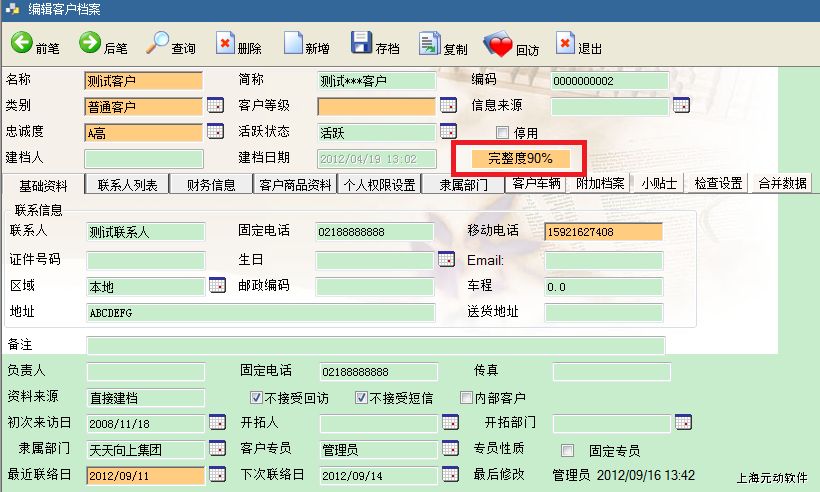The height and width of the screenshot is (492, 820).
Task: Click the 移动电话 field
Action: (603, 232)
